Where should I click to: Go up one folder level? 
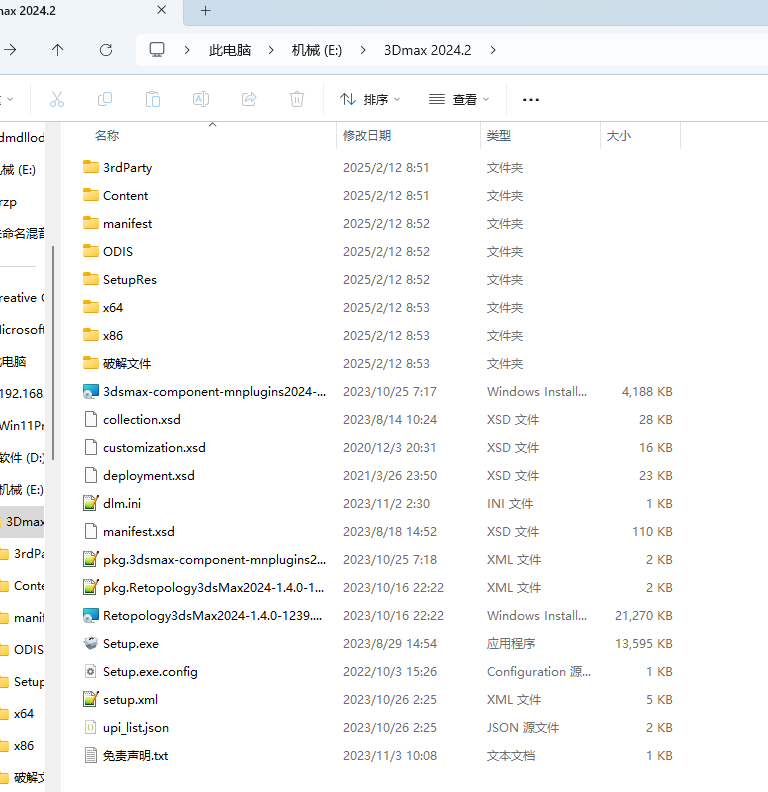(58, 50)
